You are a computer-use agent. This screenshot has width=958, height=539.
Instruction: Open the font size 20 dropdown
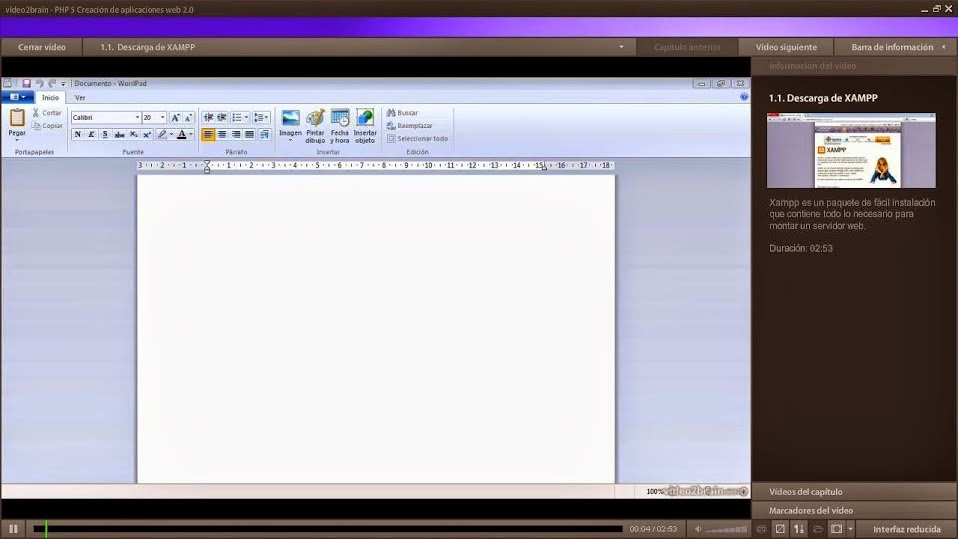pyautogui.click(x=163, y=117)
